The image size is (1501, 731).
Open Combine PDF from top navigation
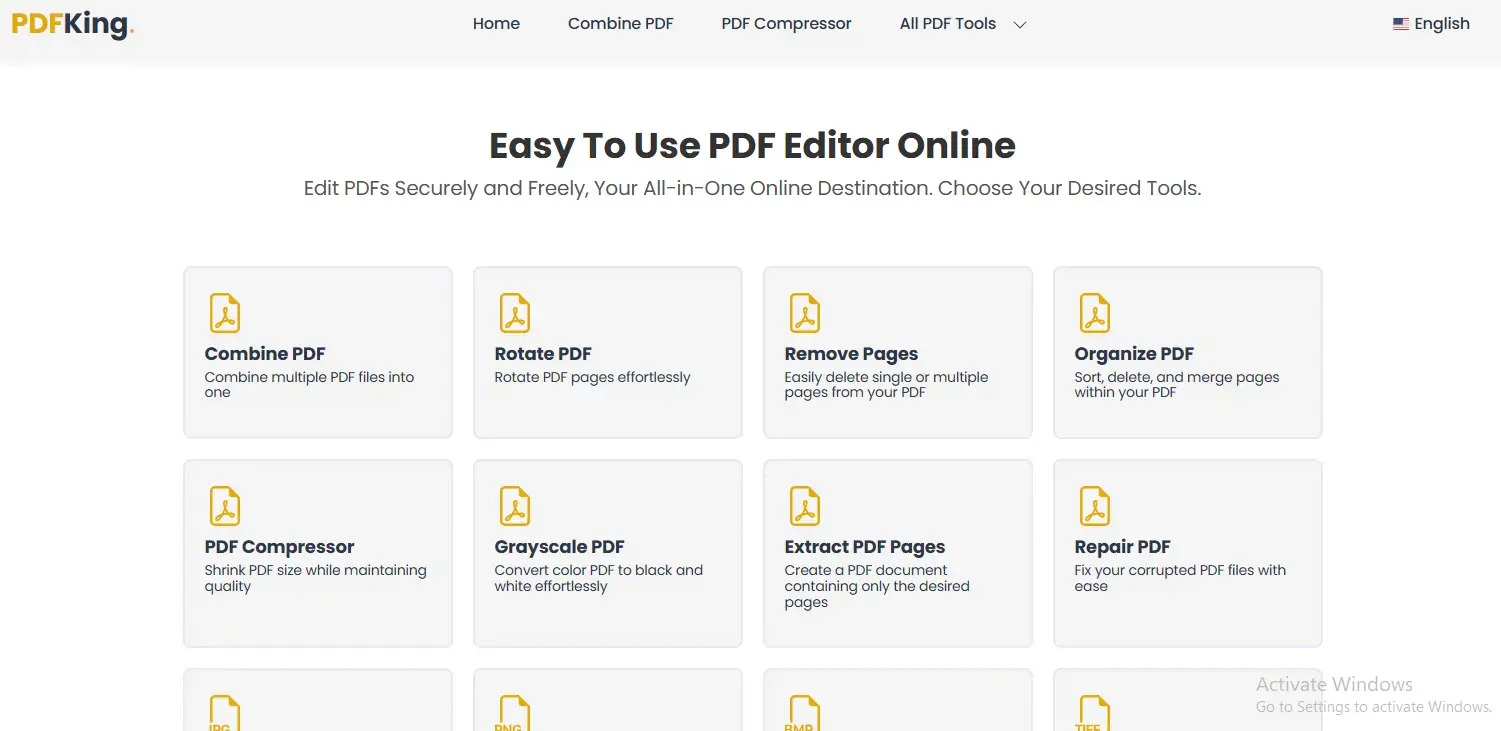[x=620, y=24]
